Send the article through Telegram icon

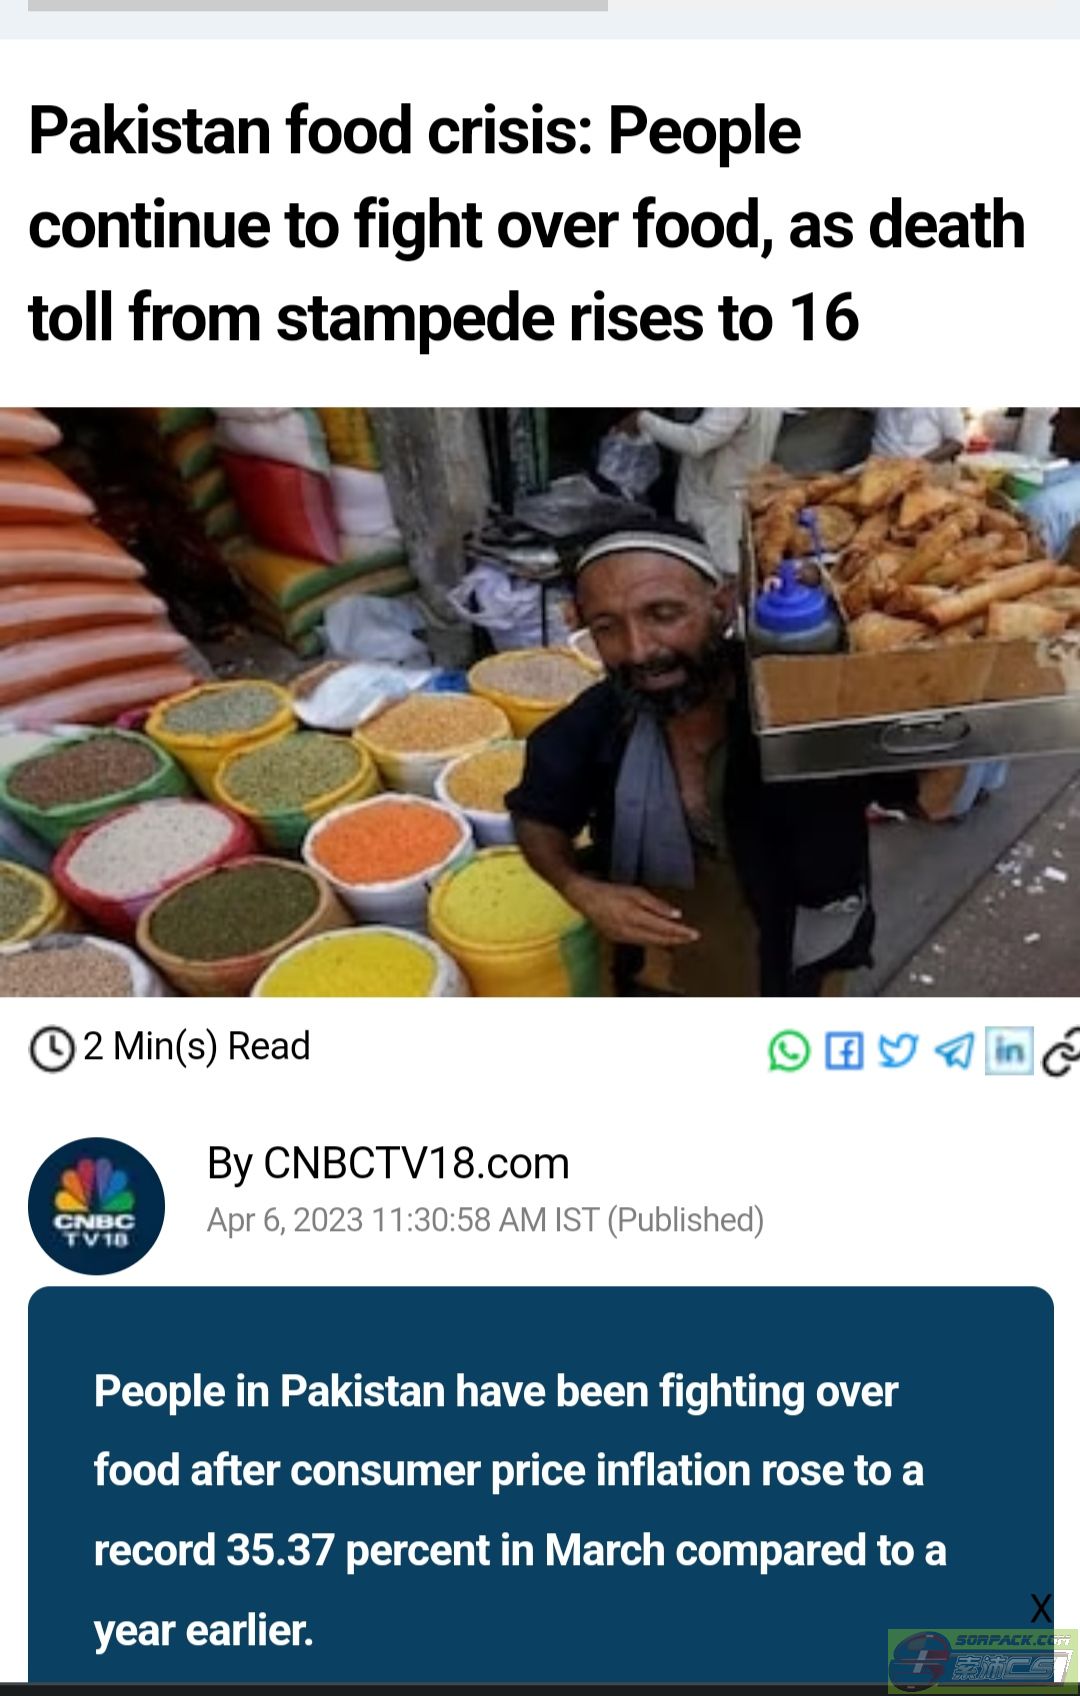pos(954,1051)
